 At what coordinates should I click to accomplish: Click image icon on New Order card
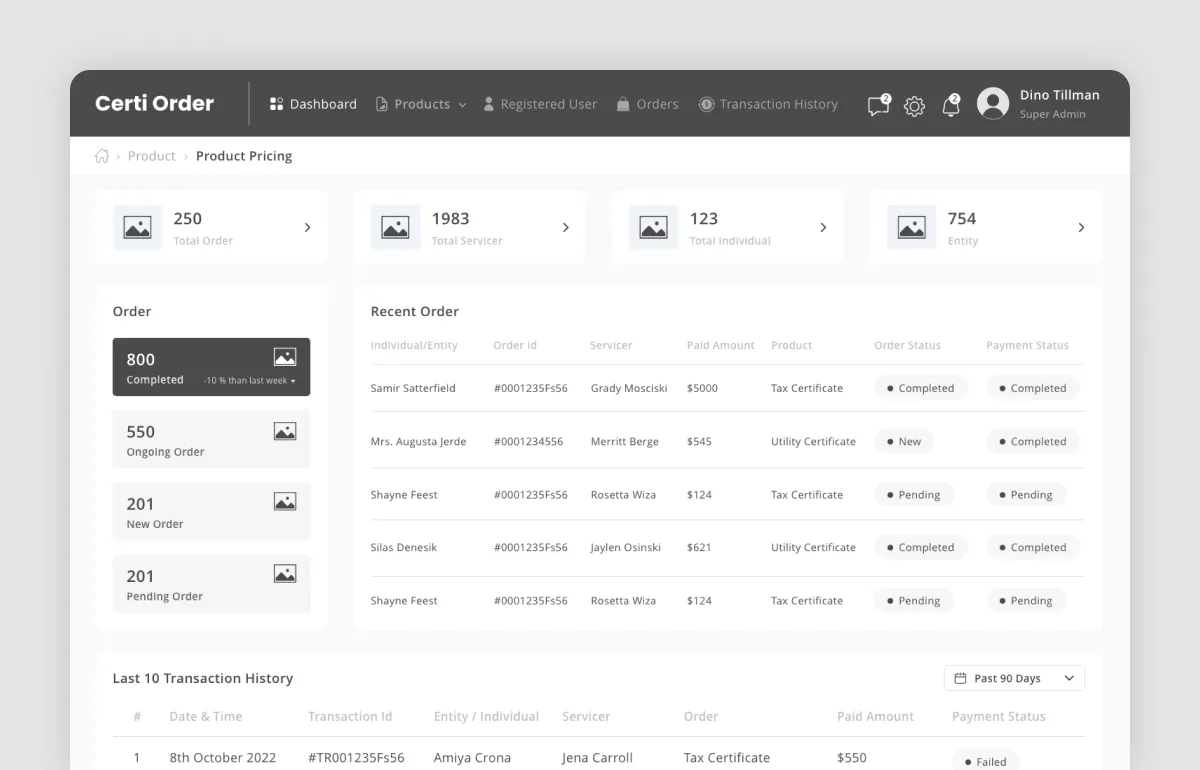tap(285, 501)
